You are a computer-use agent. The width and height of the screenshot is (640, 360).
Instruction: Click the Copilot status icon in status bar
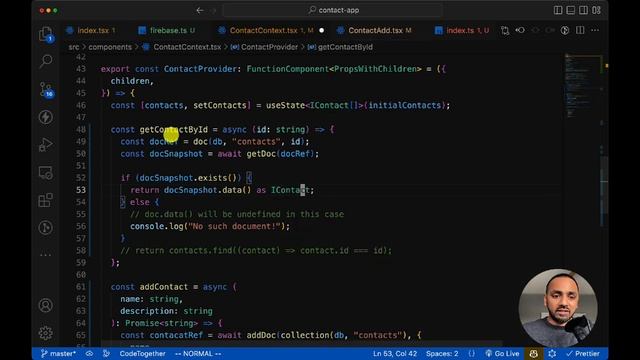(x=533, y=353)
